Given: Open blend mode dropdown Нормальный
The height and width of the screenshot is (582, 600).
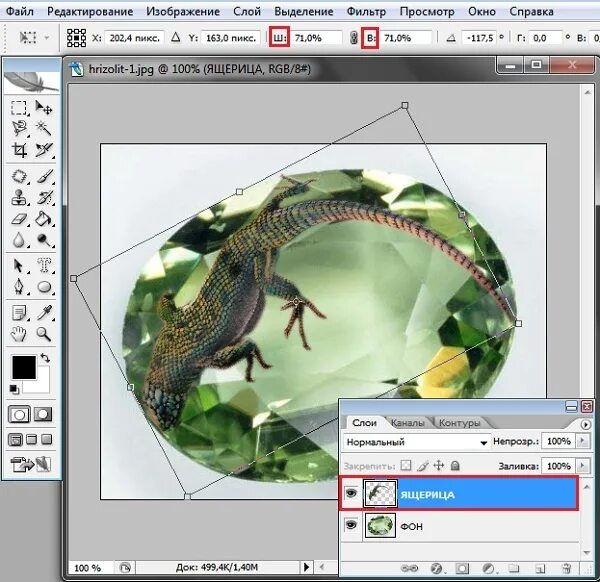Looking at the screenshot, I should tap(416, 442).
